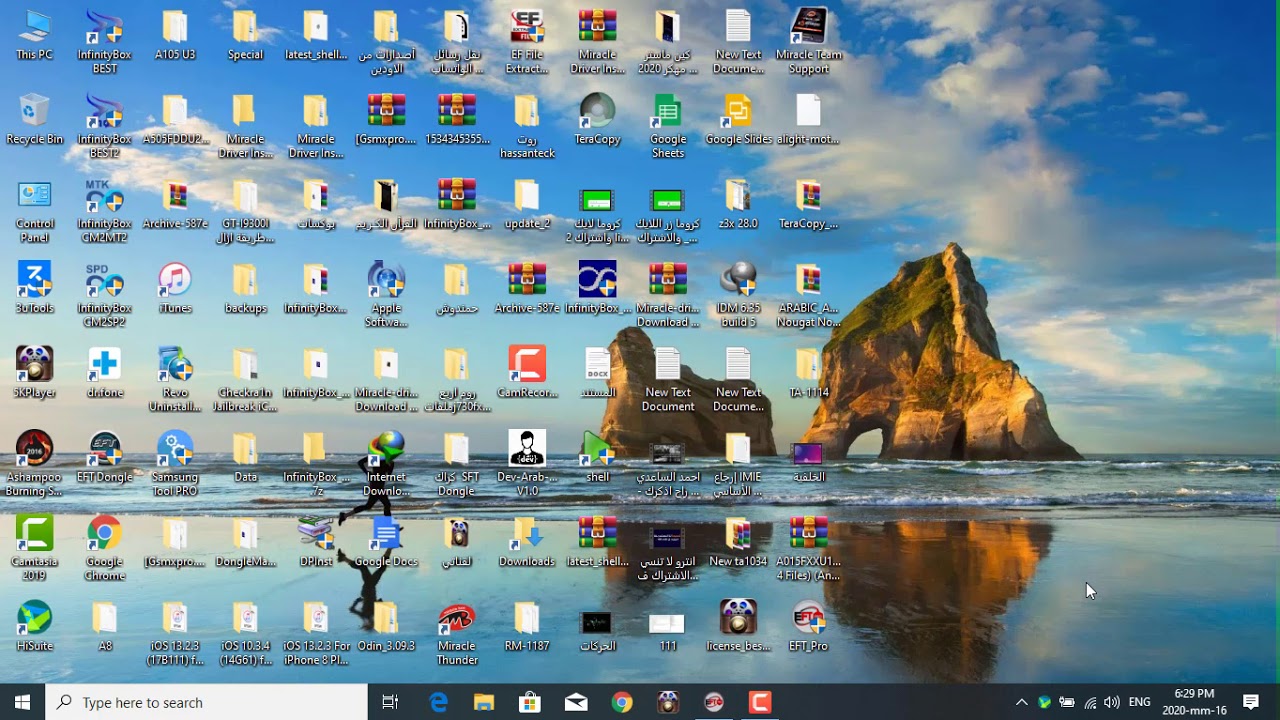Open the Action Center notifications

coord(1251,702)
